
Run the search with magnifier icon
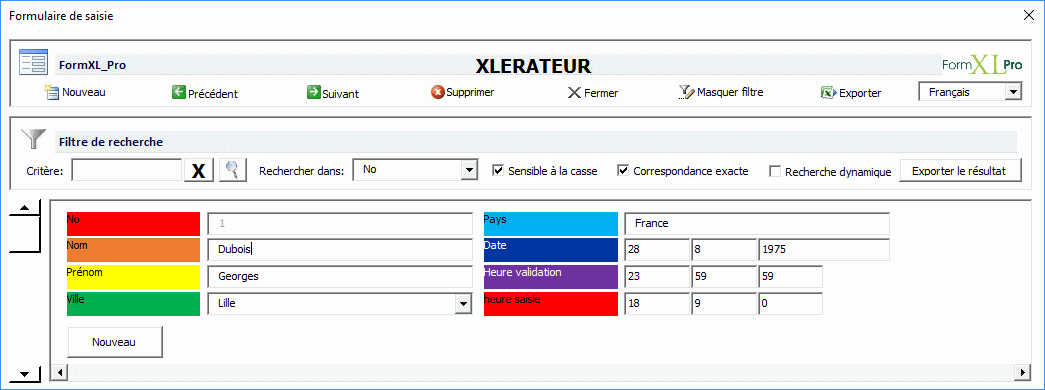(x=233, y=170)
